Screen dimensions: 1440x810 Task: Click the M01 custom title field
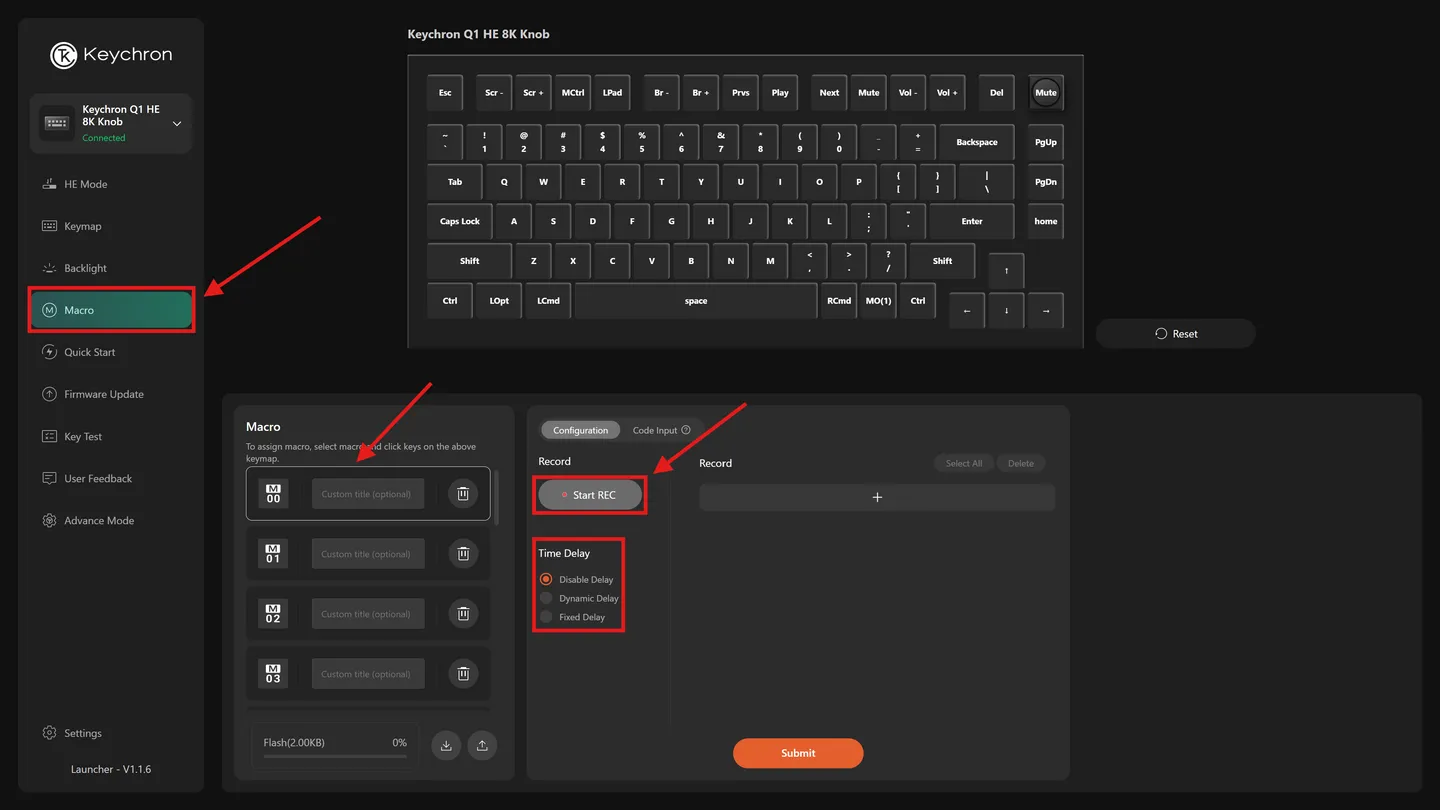368,554
